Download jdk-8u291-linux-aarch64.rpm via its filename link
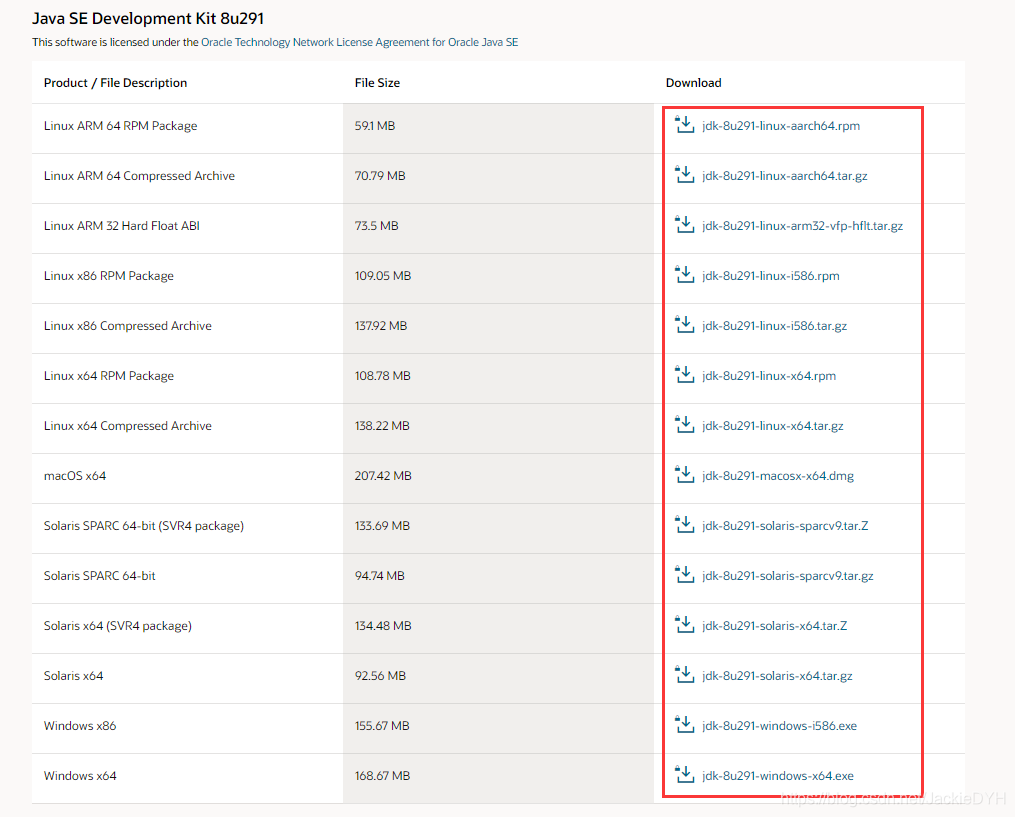The image size is (1015, 817). click(781, 126)
